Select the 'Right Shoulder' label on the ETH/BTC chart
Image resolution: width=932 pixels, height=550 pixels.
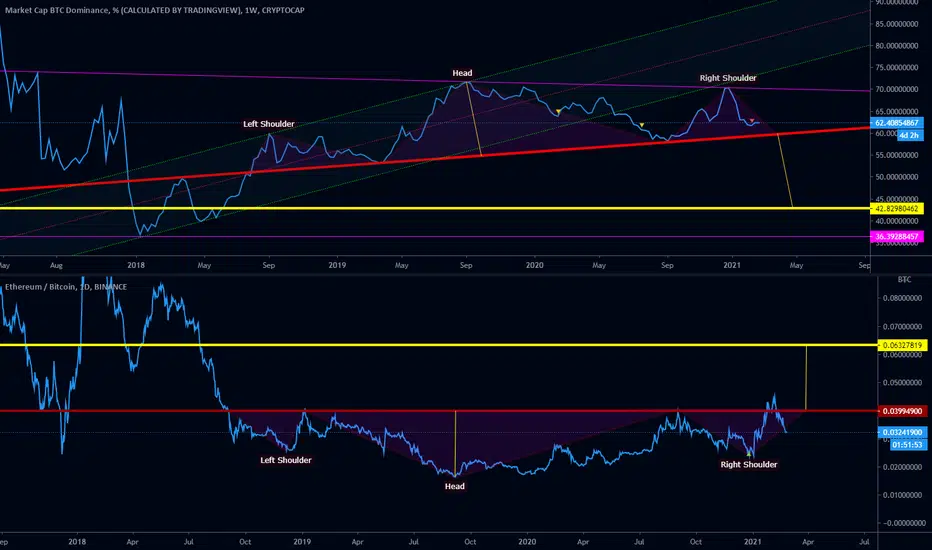(x=749, y=464)
